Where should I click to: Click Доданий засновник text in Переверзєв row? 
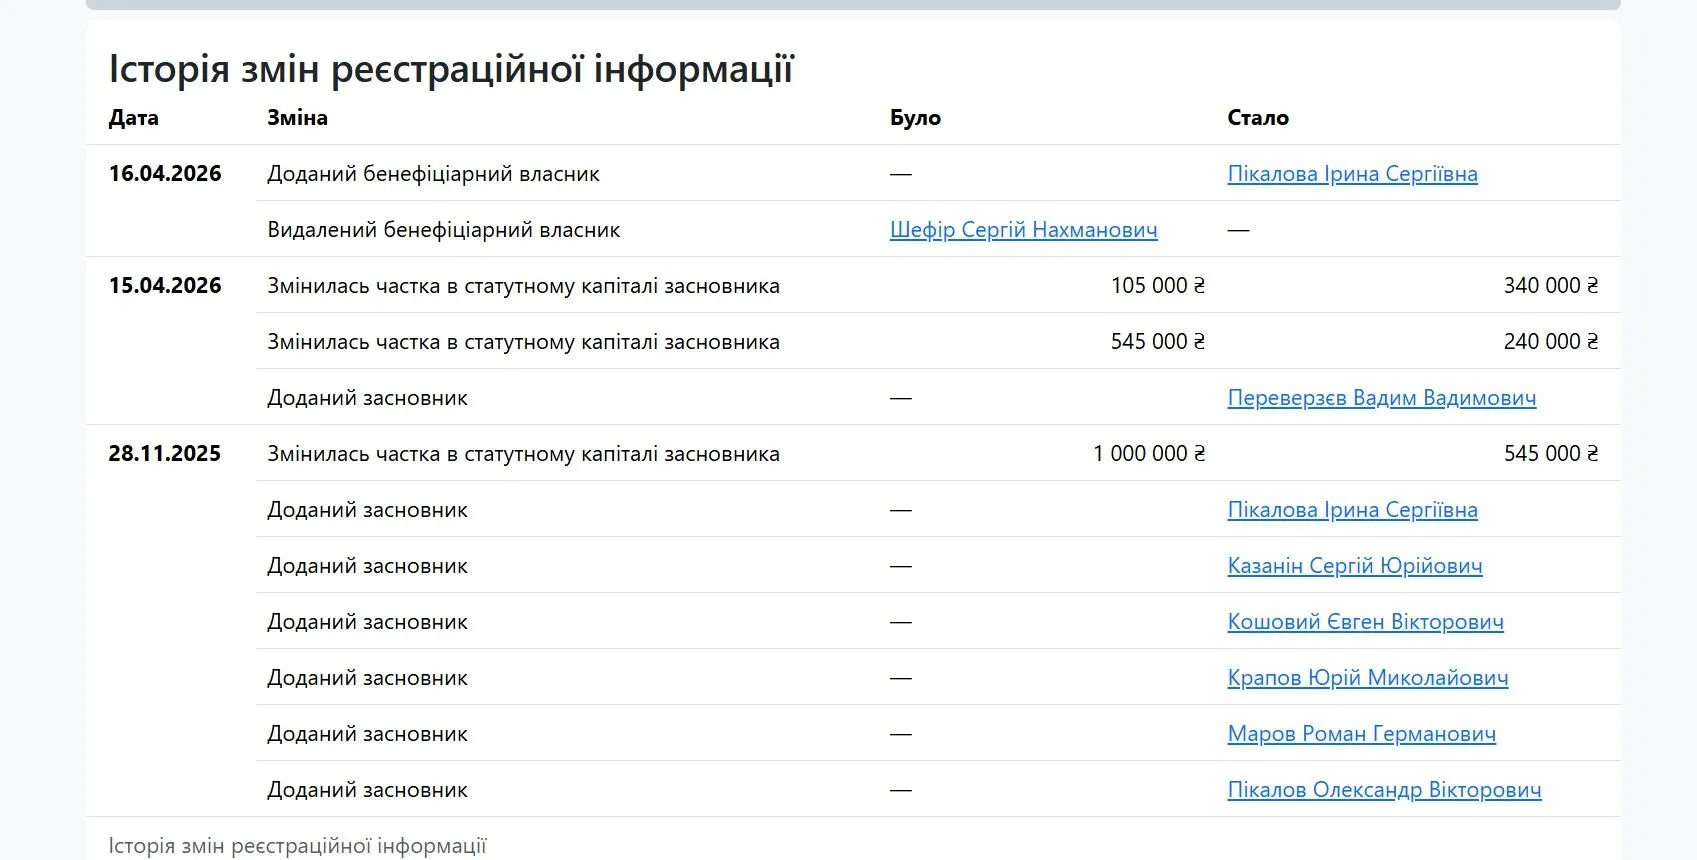click(367, 398)
